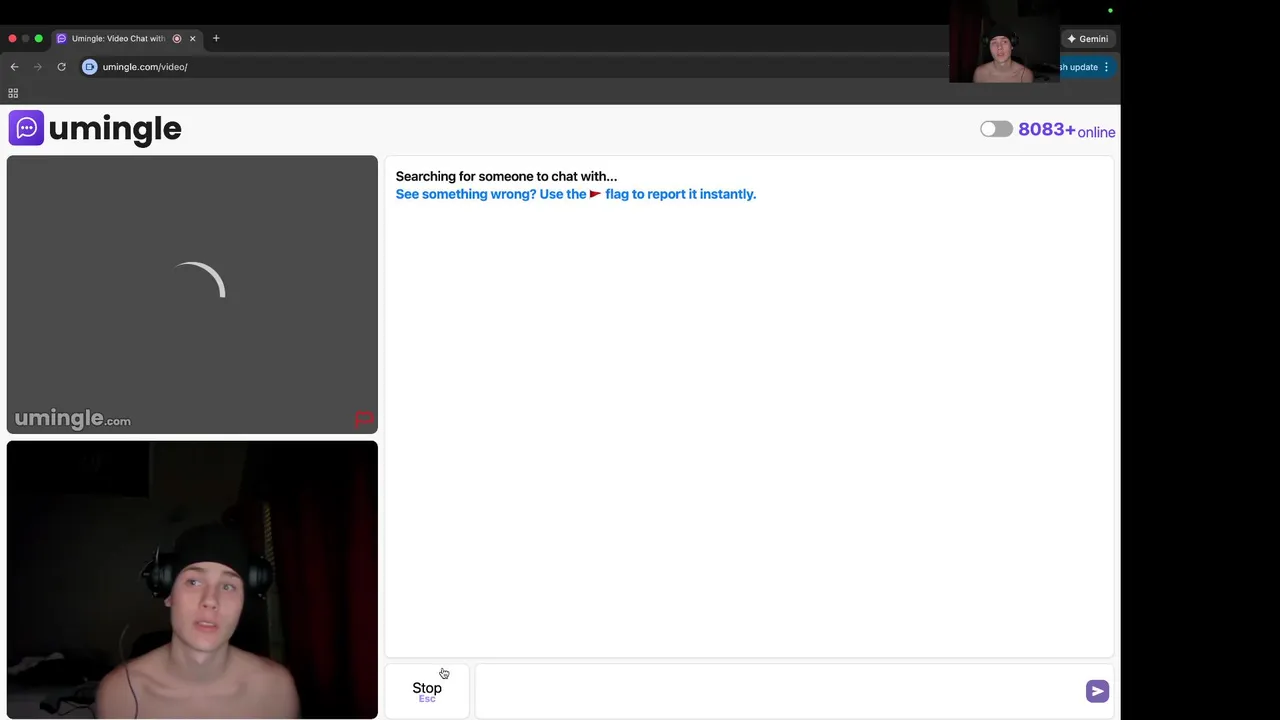Click the browser forward arrow
The image size is (1280, 720).
38,67
